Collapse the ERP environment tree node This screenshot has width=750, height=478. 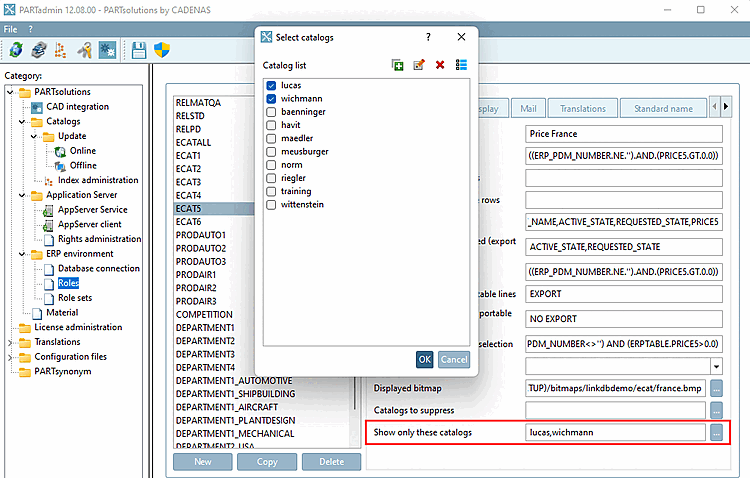coord(22,254)
